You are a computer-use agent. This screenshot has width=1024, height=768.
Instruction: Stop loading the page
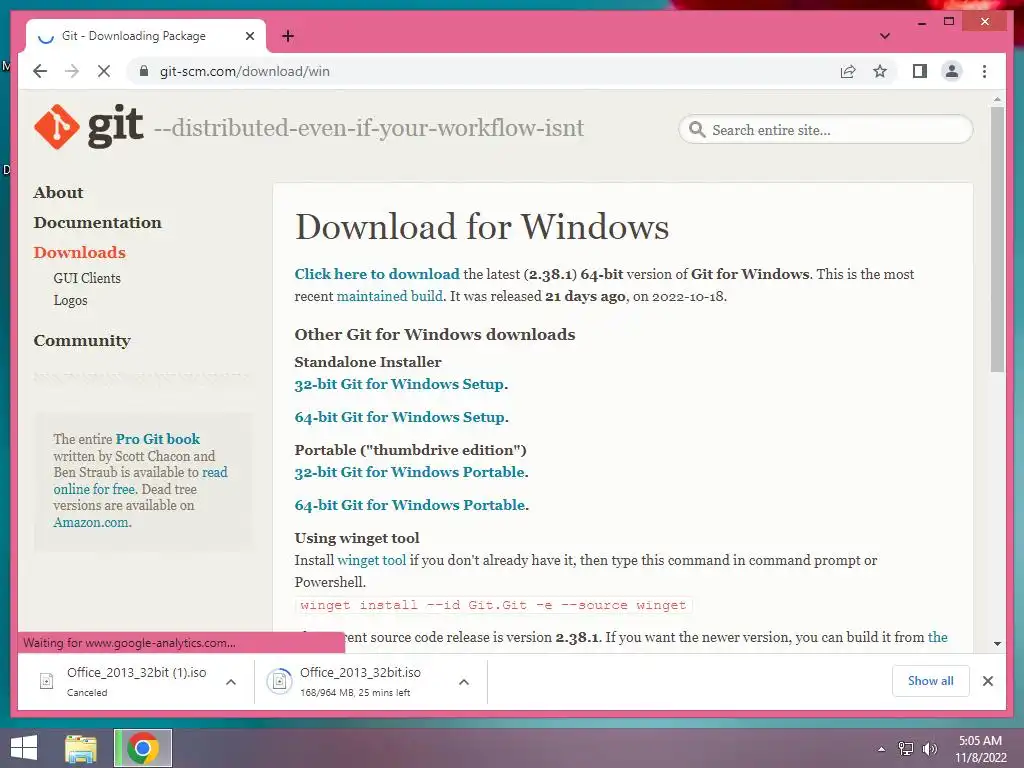[104, 71]
